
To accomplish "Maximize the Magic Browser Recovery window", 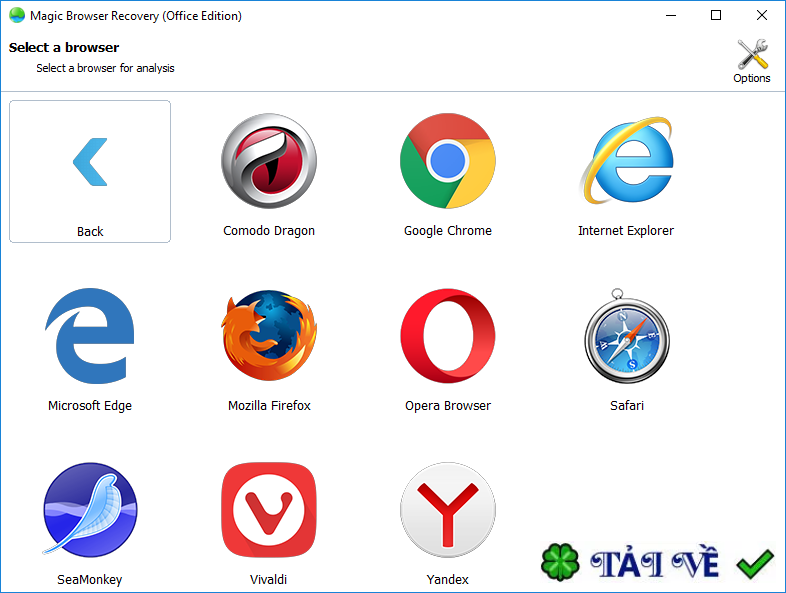I will click(x=716, y=16).
